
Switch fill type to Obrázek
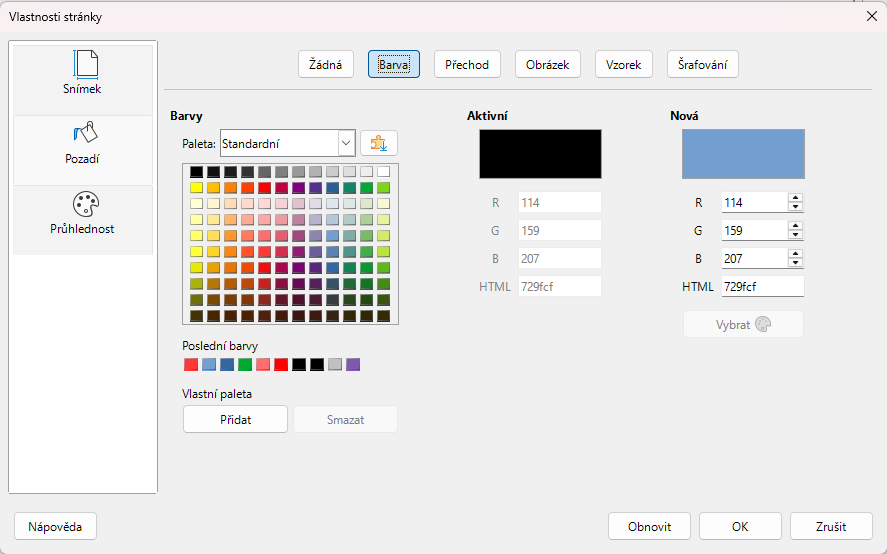[x=548, y=65]
